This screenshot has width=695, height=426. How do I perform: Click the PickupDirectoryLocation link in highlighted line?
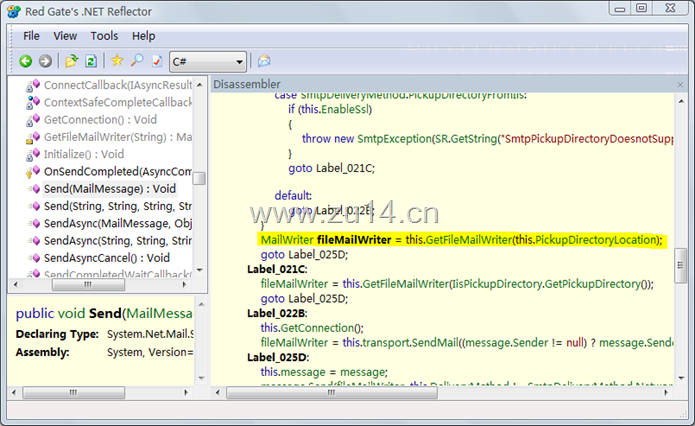596,240
